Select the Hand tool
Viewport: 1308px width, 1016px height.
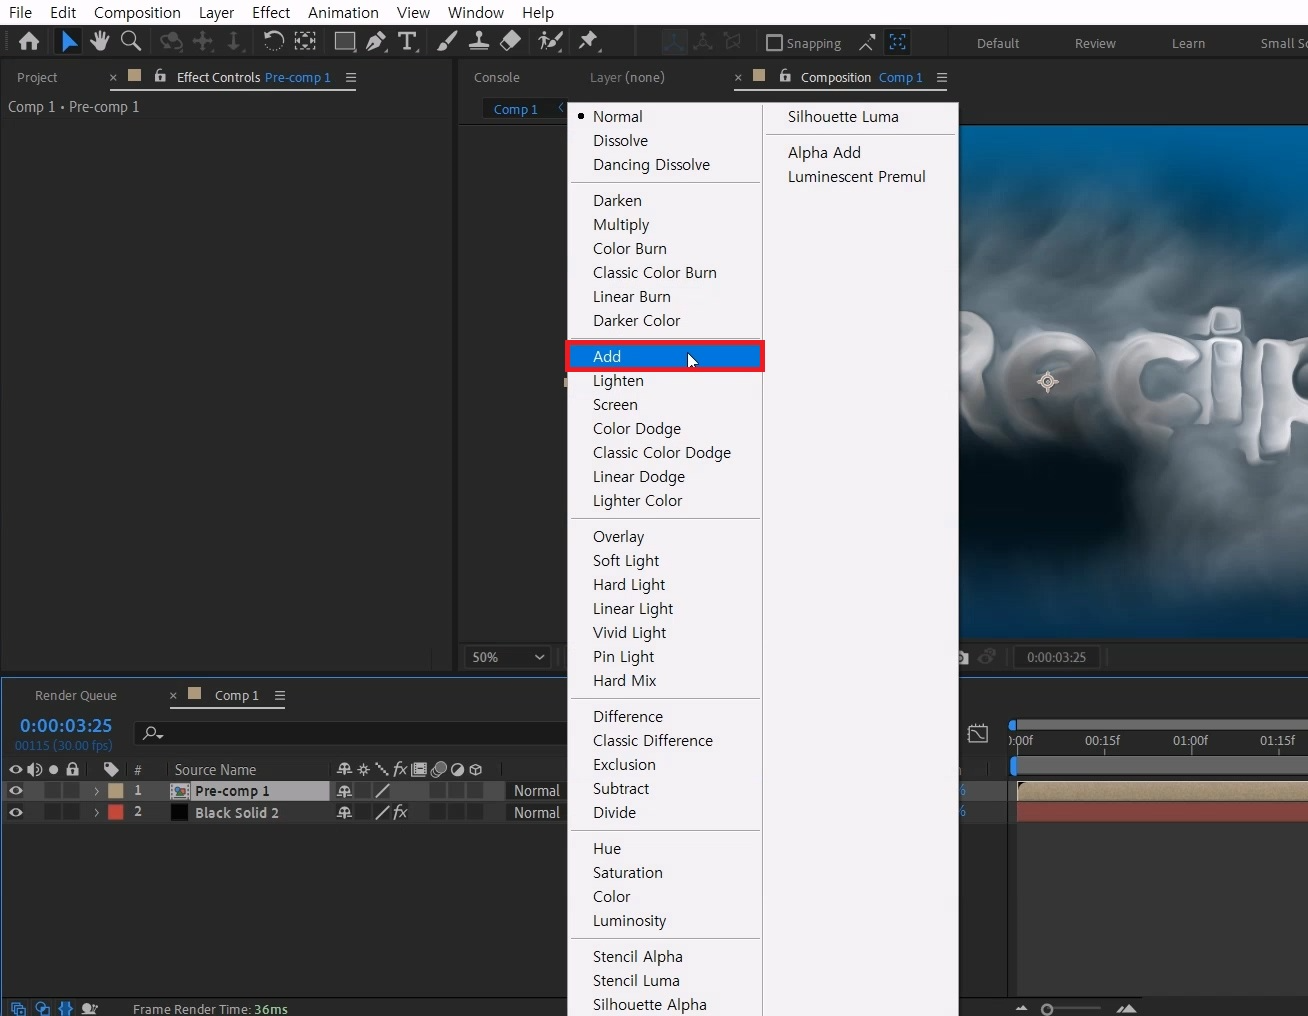[99, 41]
